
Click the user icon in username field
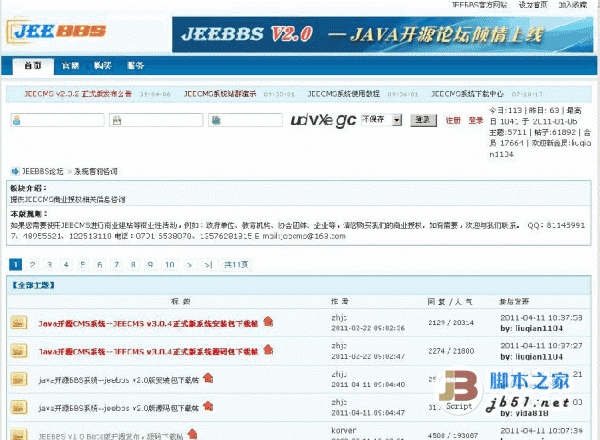coord(16,121)
